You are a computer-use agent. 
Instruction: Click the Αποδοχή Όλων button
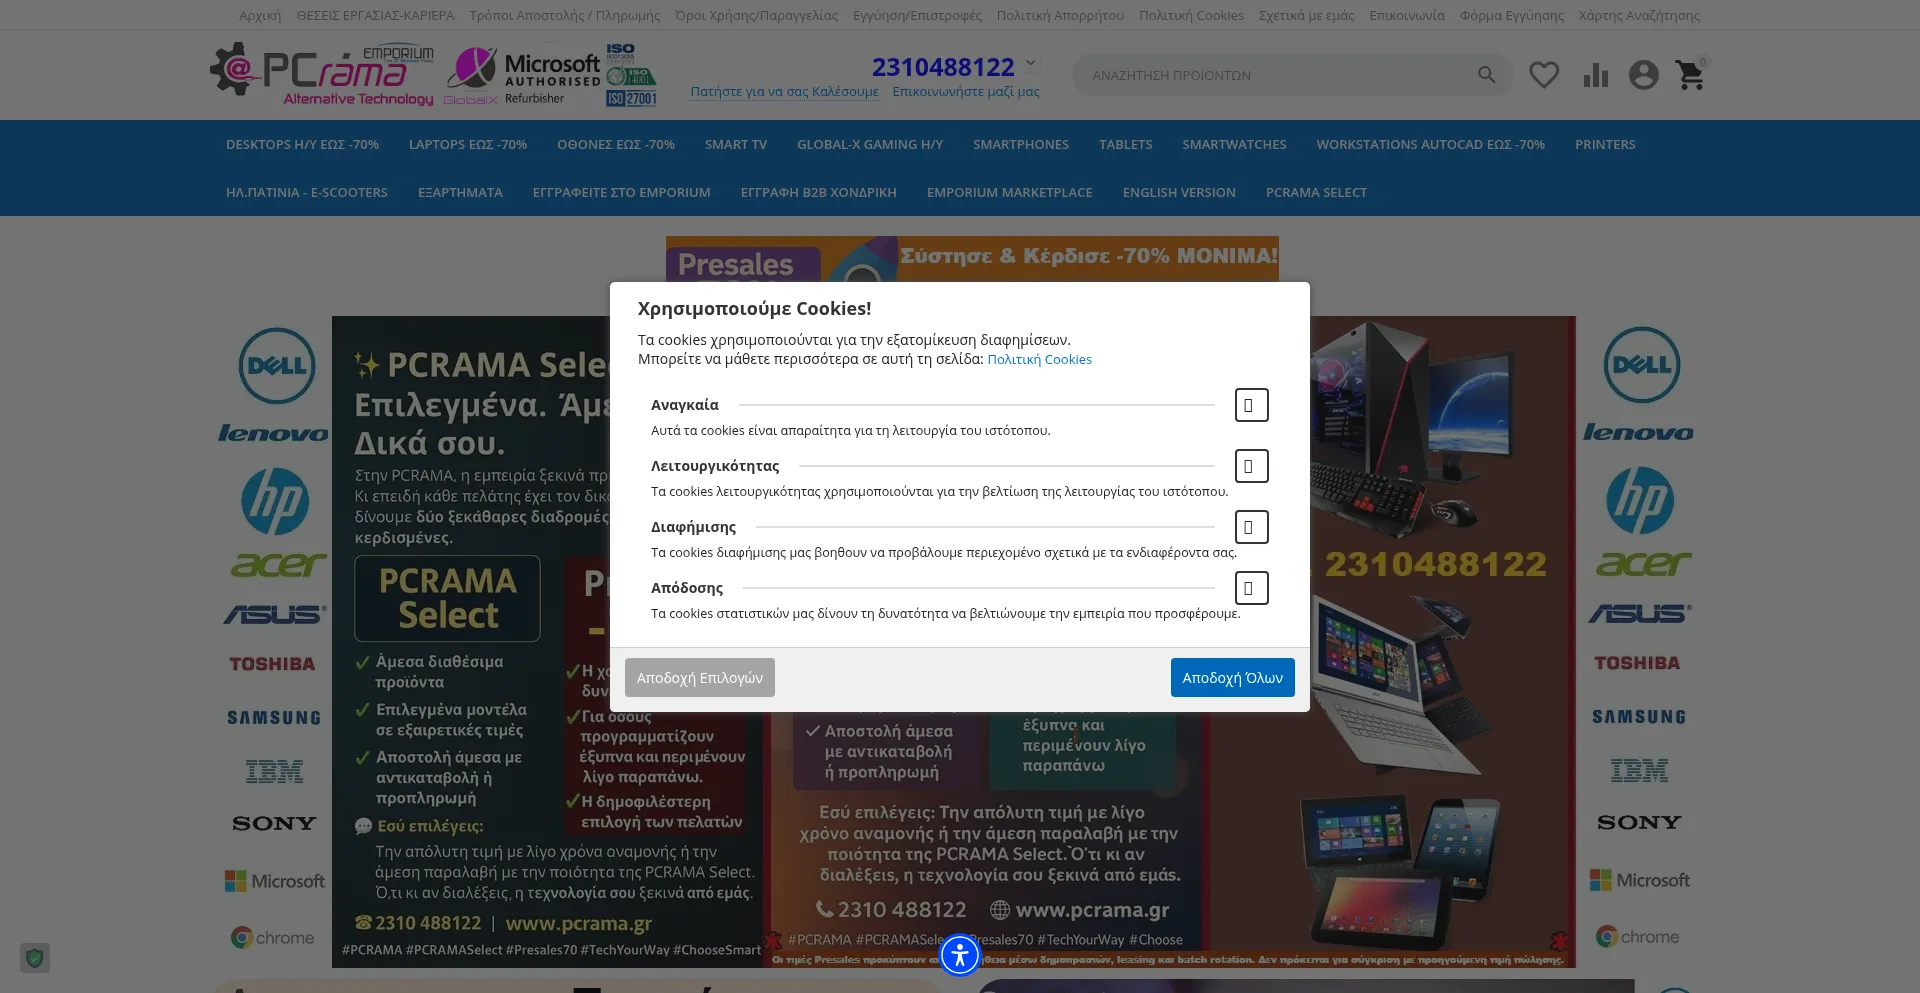tap(1232, 678)
